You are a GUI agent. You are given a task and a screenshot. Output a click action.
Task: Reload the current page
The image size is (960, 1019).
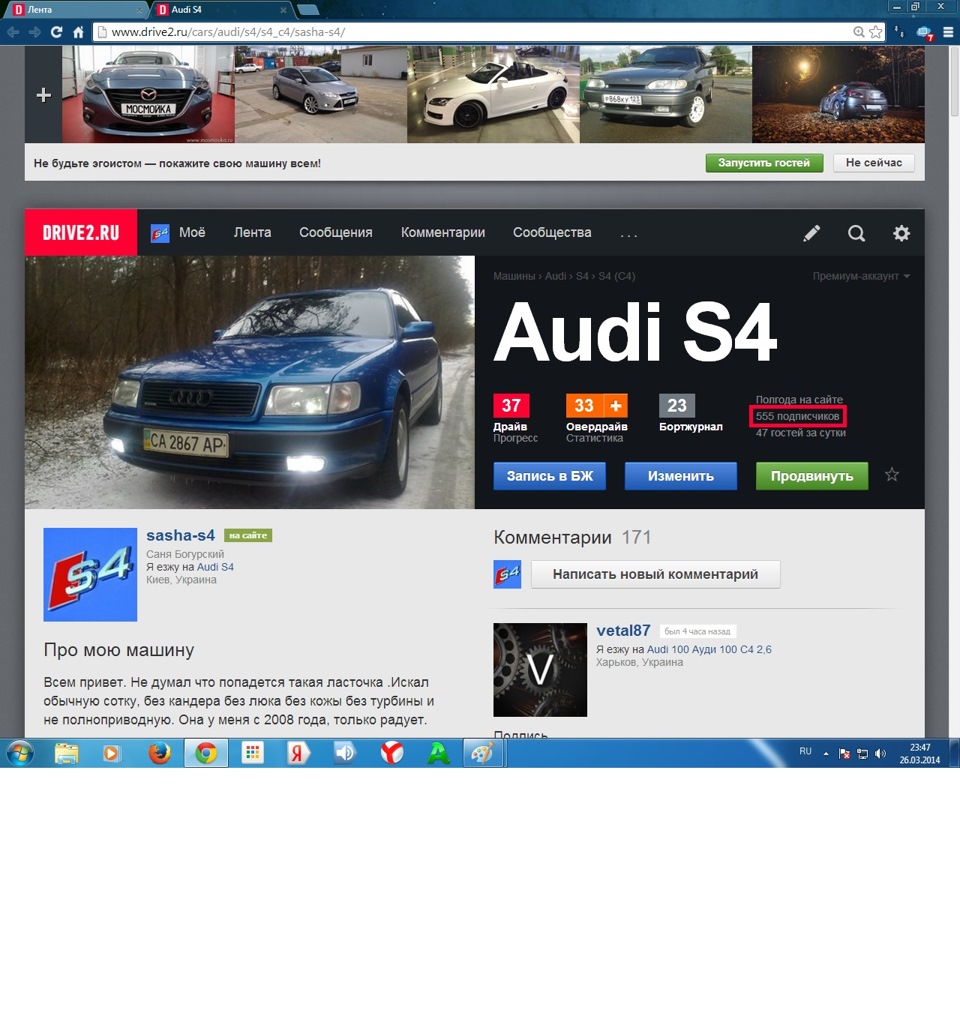click(x=57, y=32)
